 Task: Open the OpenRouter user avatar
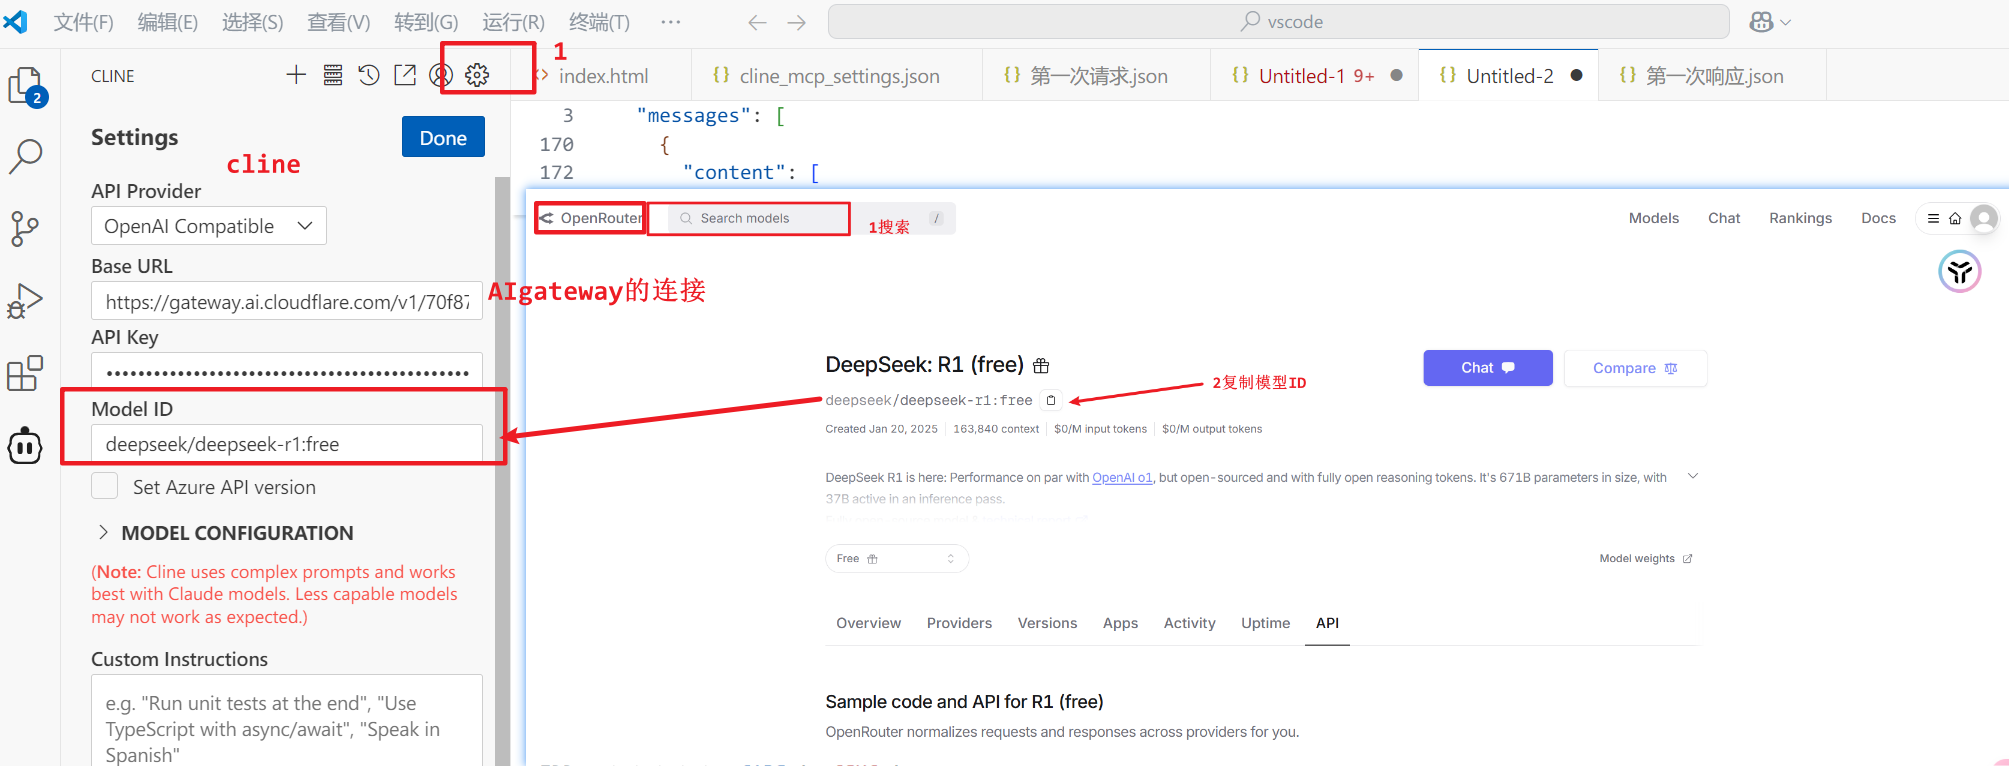tap(1984, 218)
